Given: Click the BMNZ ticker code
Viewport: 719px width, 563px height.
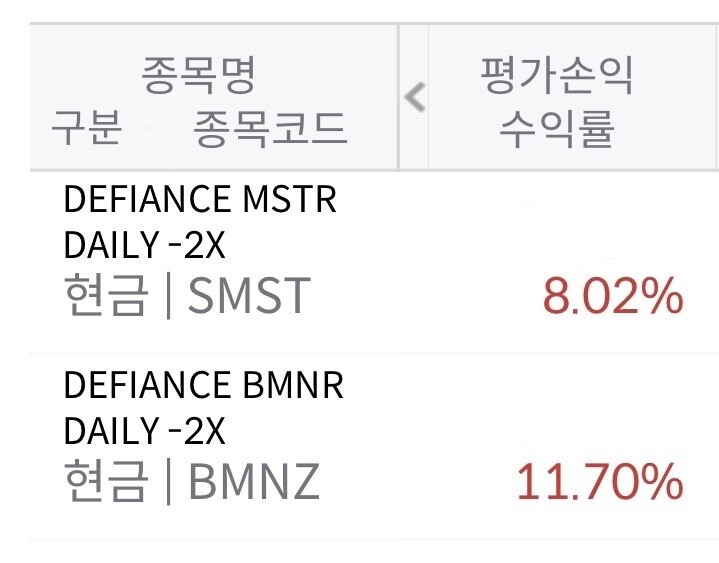Looking at the screenshot, I should click(x=254, y=481).
